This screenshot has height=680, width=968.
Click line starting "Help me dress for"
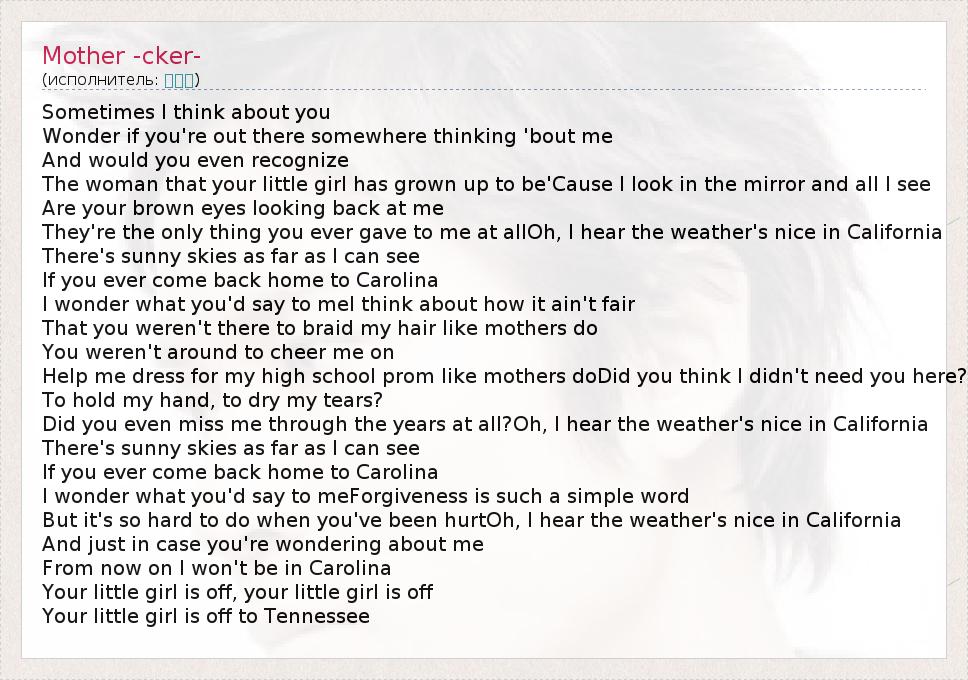tap(504, 376)
